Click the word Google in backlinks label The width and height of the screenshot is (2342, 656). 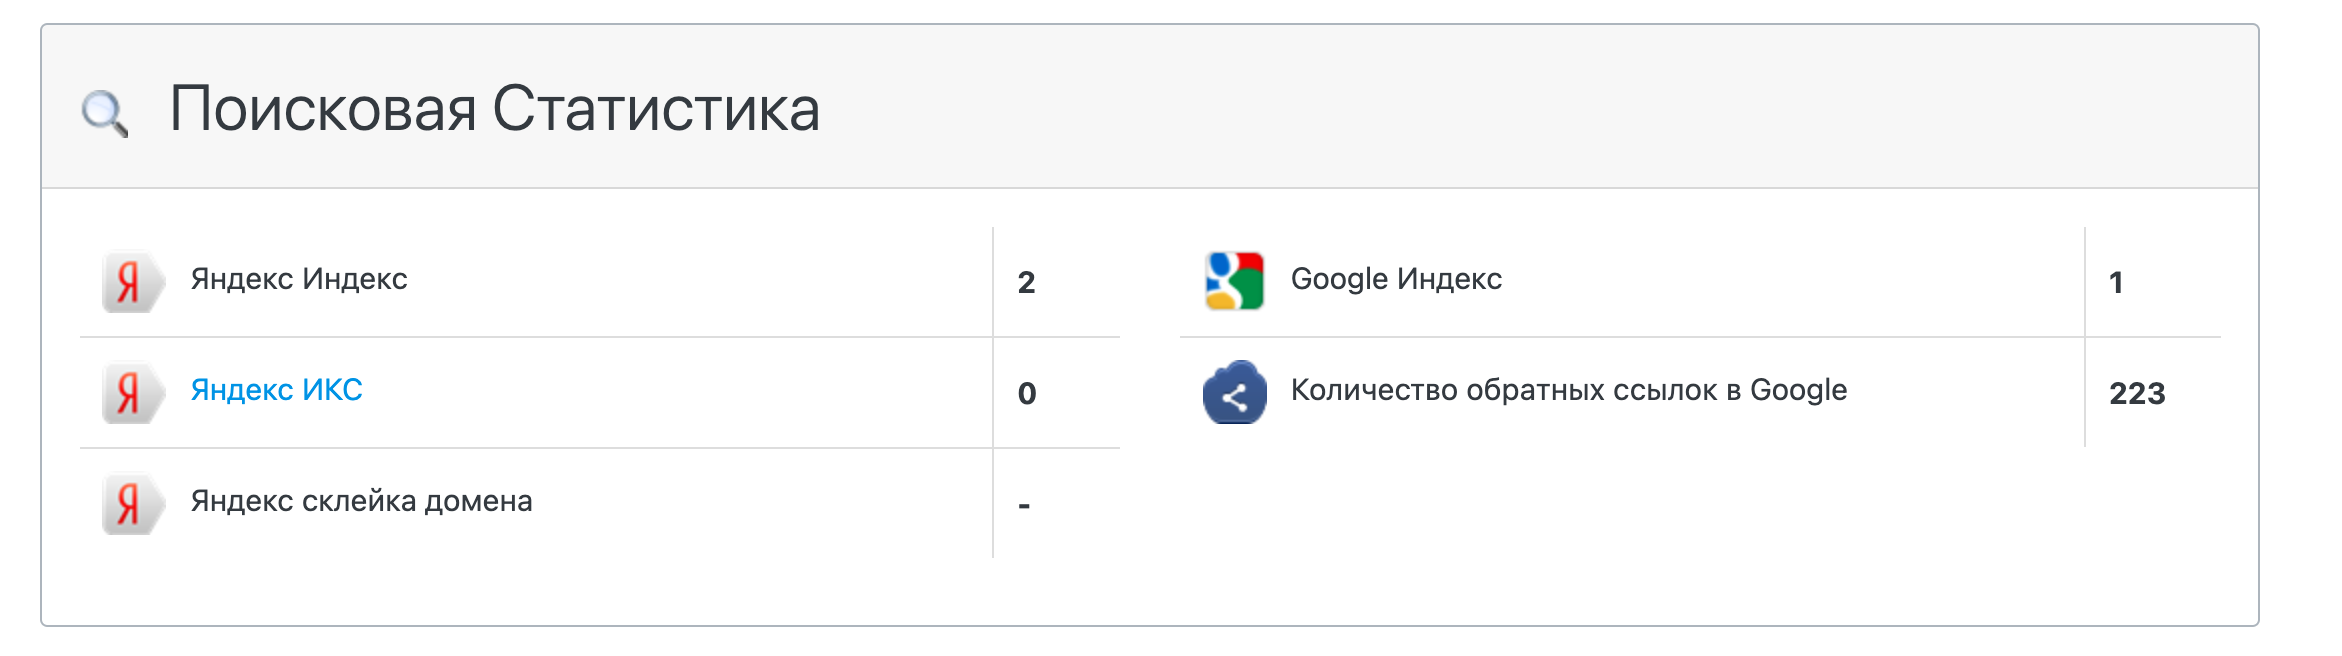click(1798, 390)
